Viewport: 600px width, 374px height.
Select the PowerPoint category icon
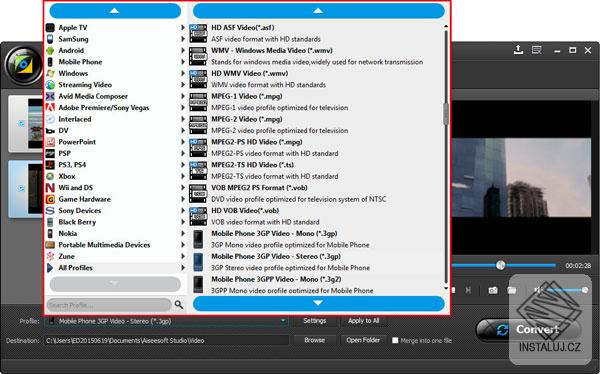point(50,142)
